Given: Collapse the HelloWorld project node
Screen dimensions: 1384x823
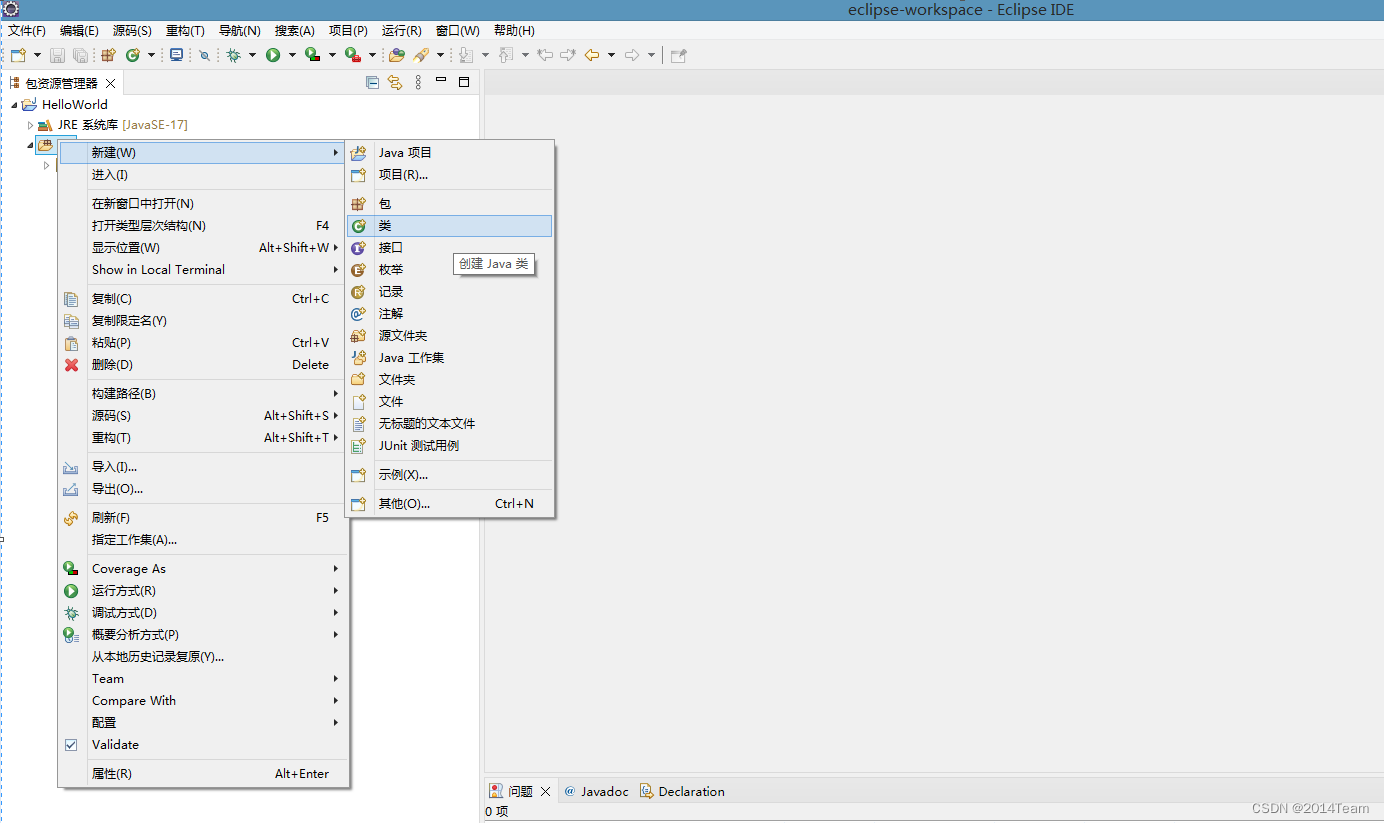Looking at the screenshot, I should point(14,105).
